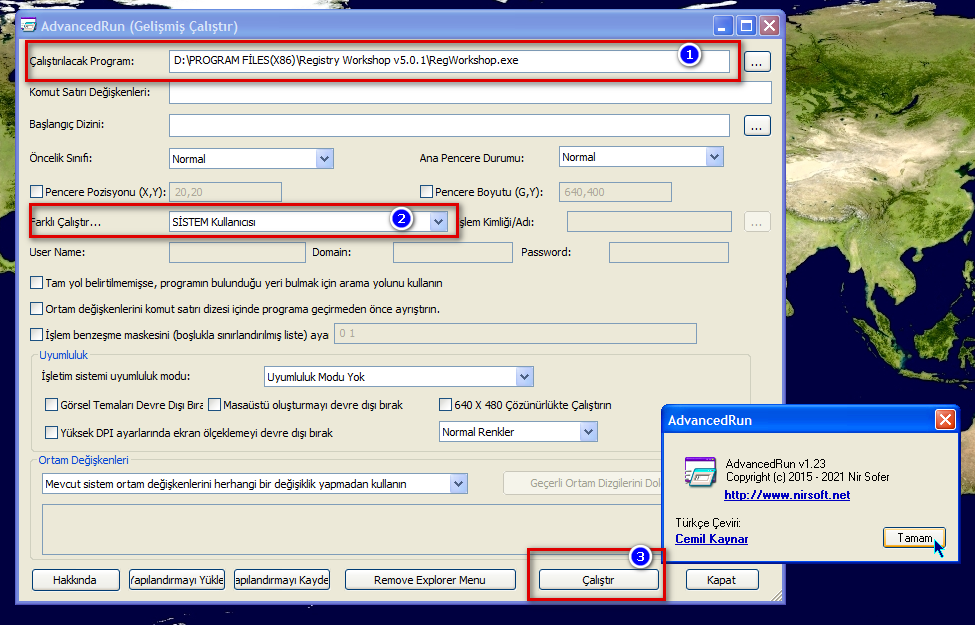Click Remove Explorer Menu button
975x625 pixels.
(x=430, y=580)
